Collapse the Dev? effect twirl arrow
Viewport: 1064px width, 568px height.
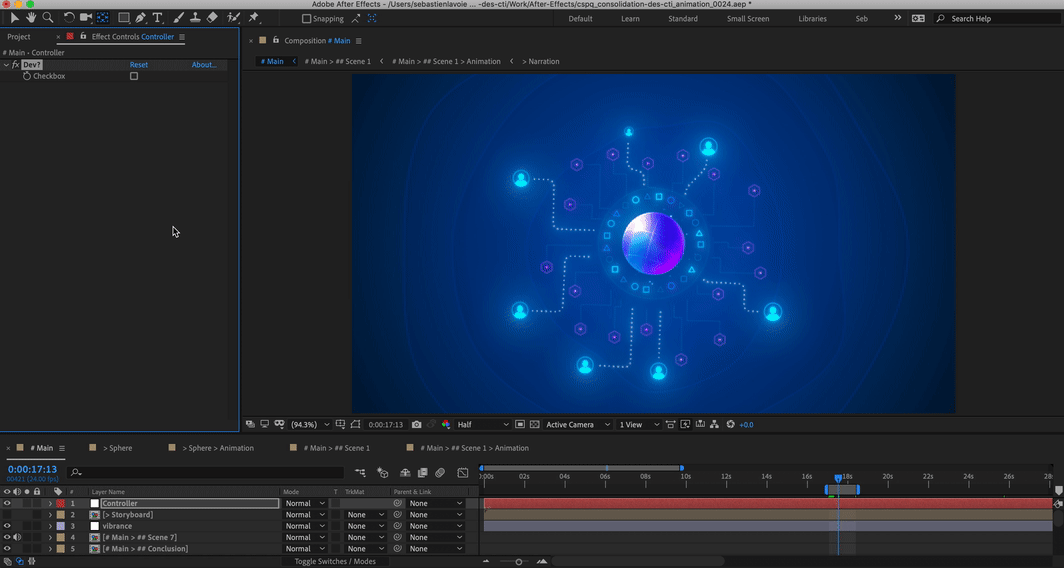6,65
